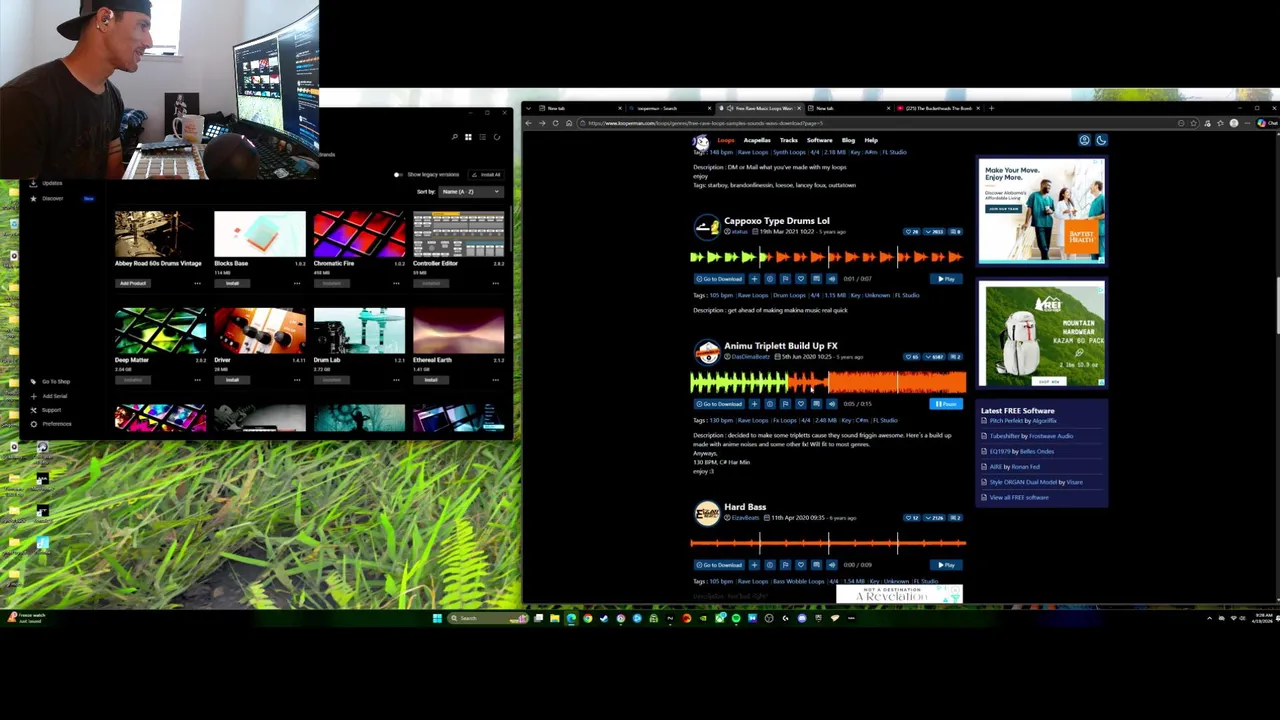Click browser back arrow
The image size is (1280, 720).
528,123
